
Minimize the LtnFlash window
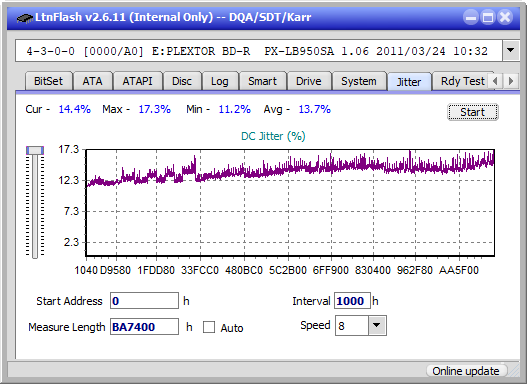pyautogui.click(x=471, y=17)
